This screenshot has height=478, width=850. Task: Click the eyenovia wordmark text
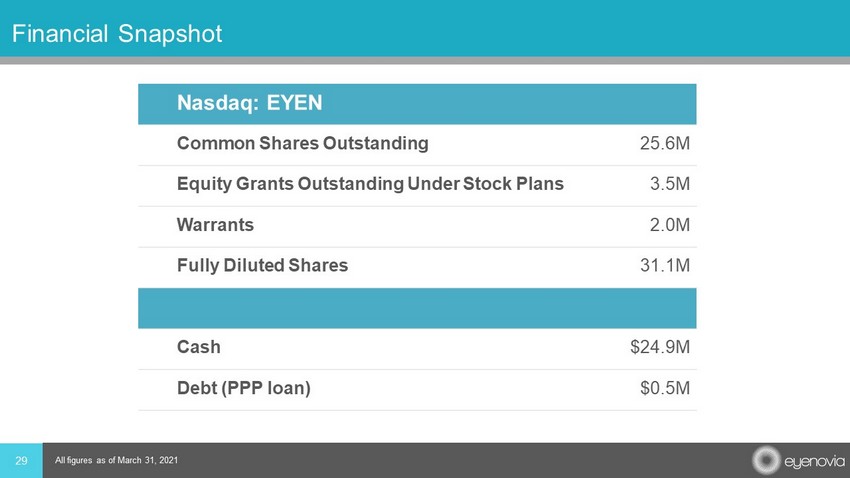click(811, 461)
